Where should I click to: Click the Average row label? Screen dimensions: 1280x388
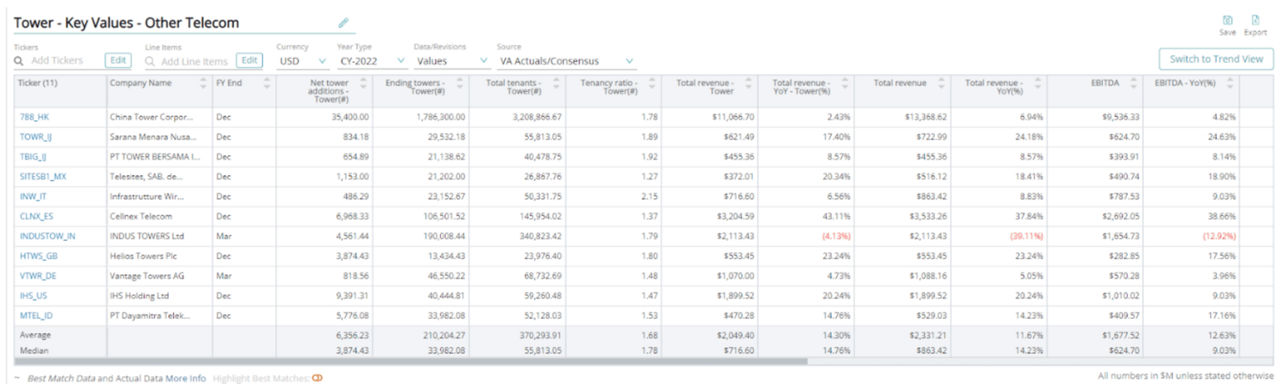click(34, 335)
